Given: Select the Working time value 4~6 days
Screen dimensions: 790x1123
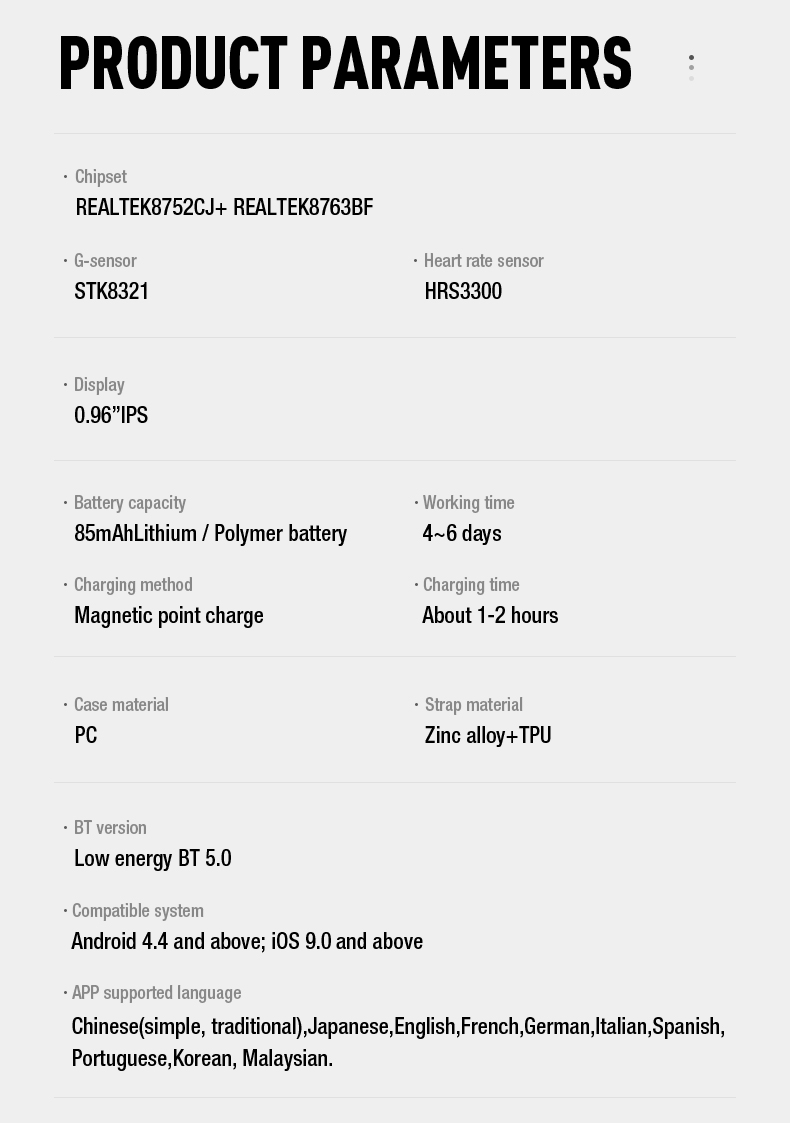Looking at the screenshot, I should [x=462, y=534].
